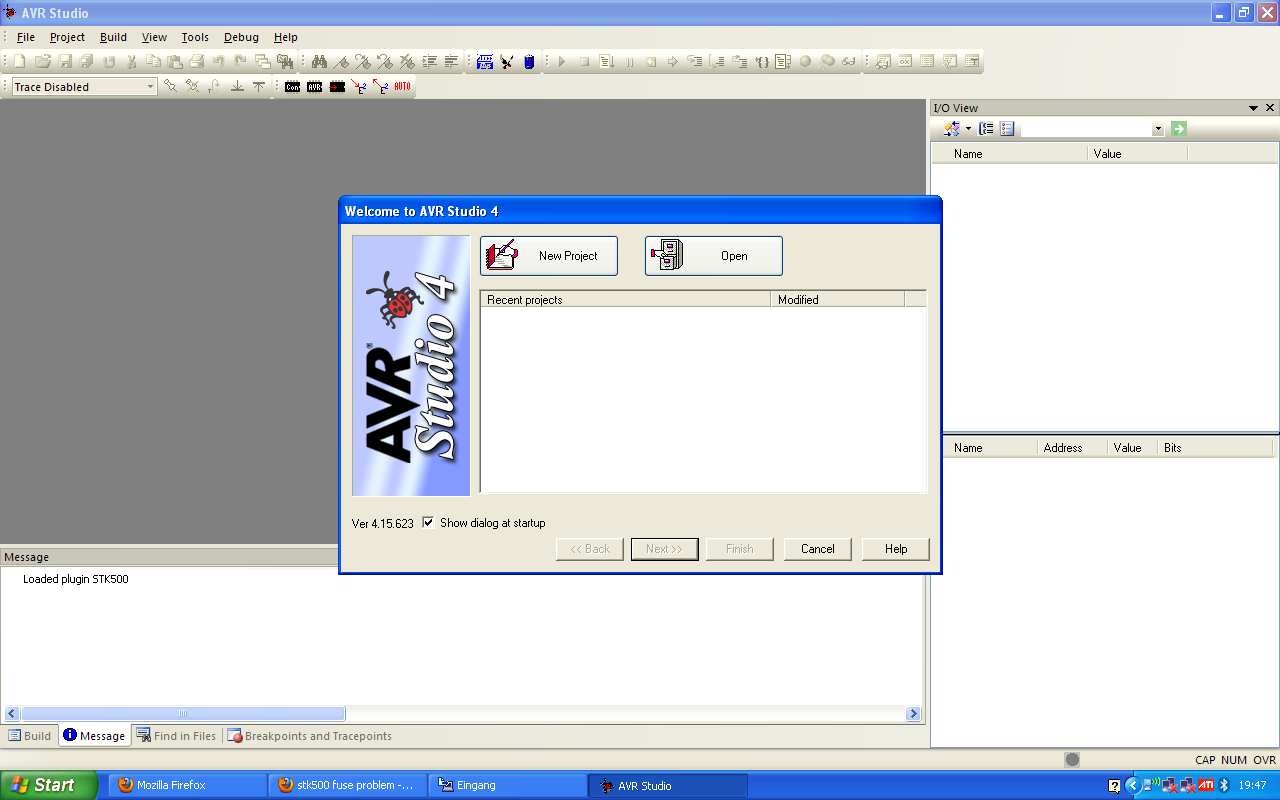Click the blue Assemble/Program icon
Screen dimensions: 1280x800
pos(485,62)
